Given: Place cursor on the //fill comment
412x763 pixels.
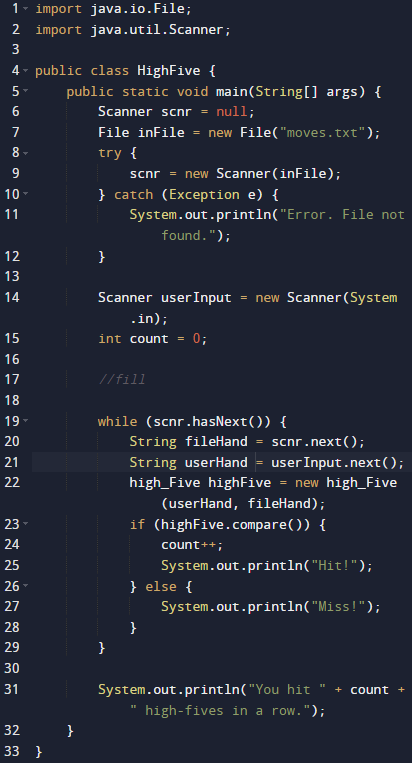Looking at the screenshot, I should [122, 380].
